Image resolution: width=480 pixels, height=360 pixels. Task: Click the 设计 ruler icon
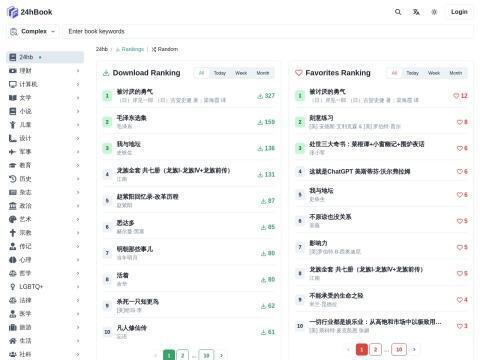point(13,138)
